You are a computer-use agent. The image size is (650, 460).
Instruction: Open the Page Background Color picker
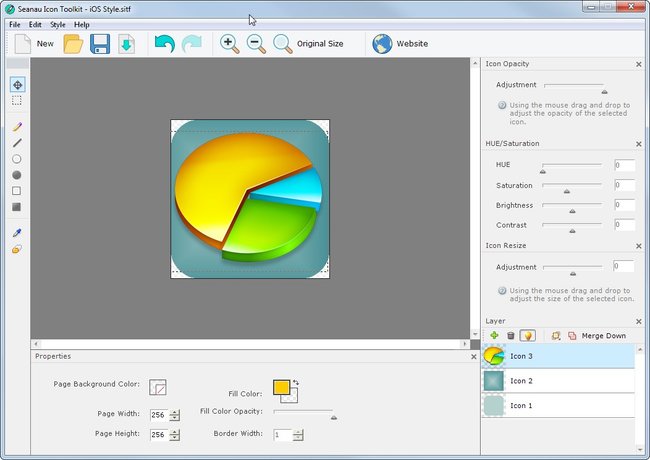pos(158,387)
